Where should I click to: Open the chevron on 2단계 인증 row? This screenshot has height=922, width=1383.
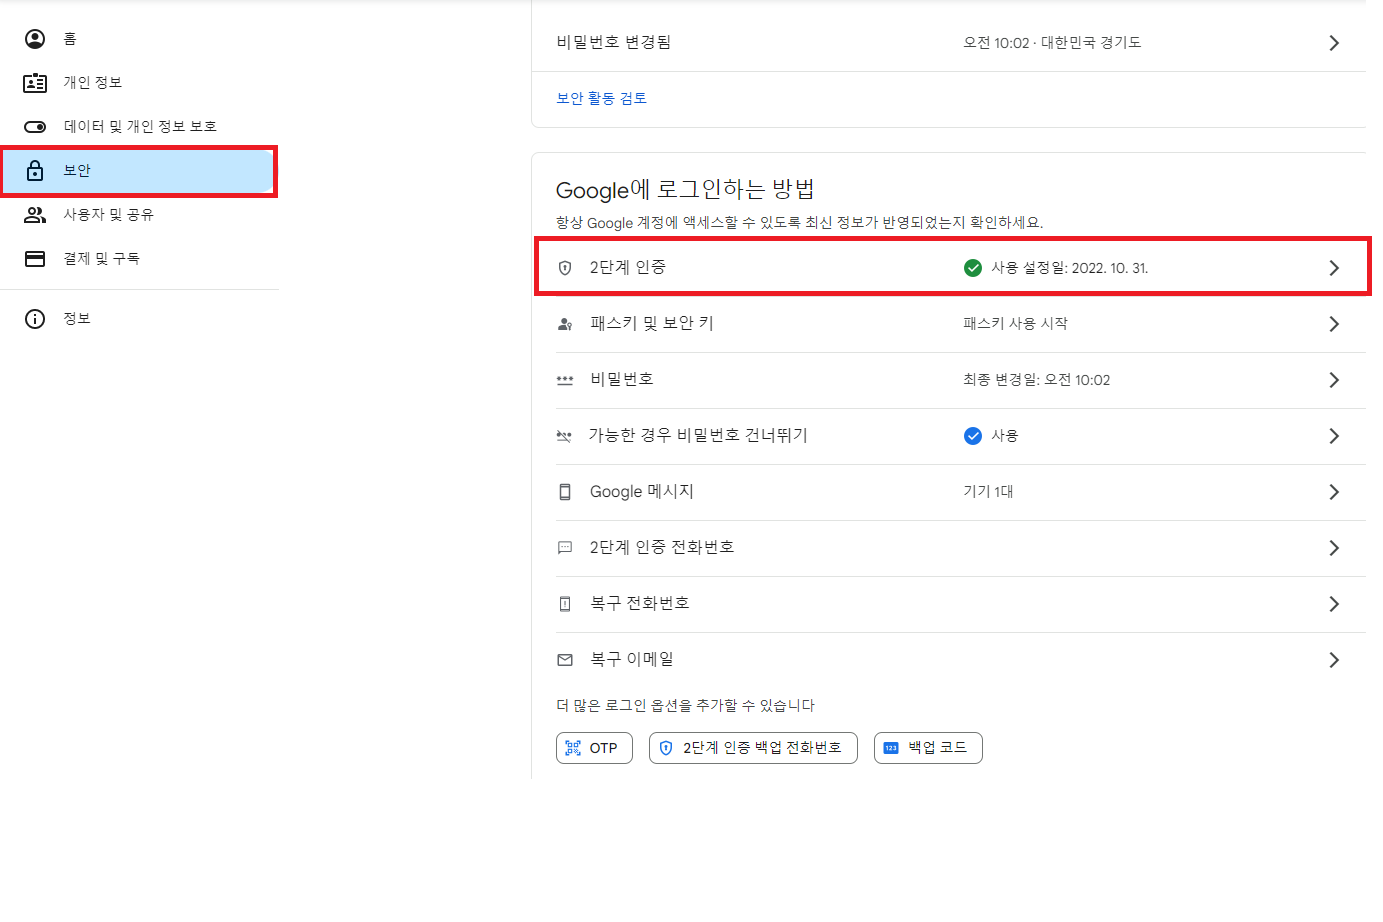pyautogui.click(x=1334, y=268)
